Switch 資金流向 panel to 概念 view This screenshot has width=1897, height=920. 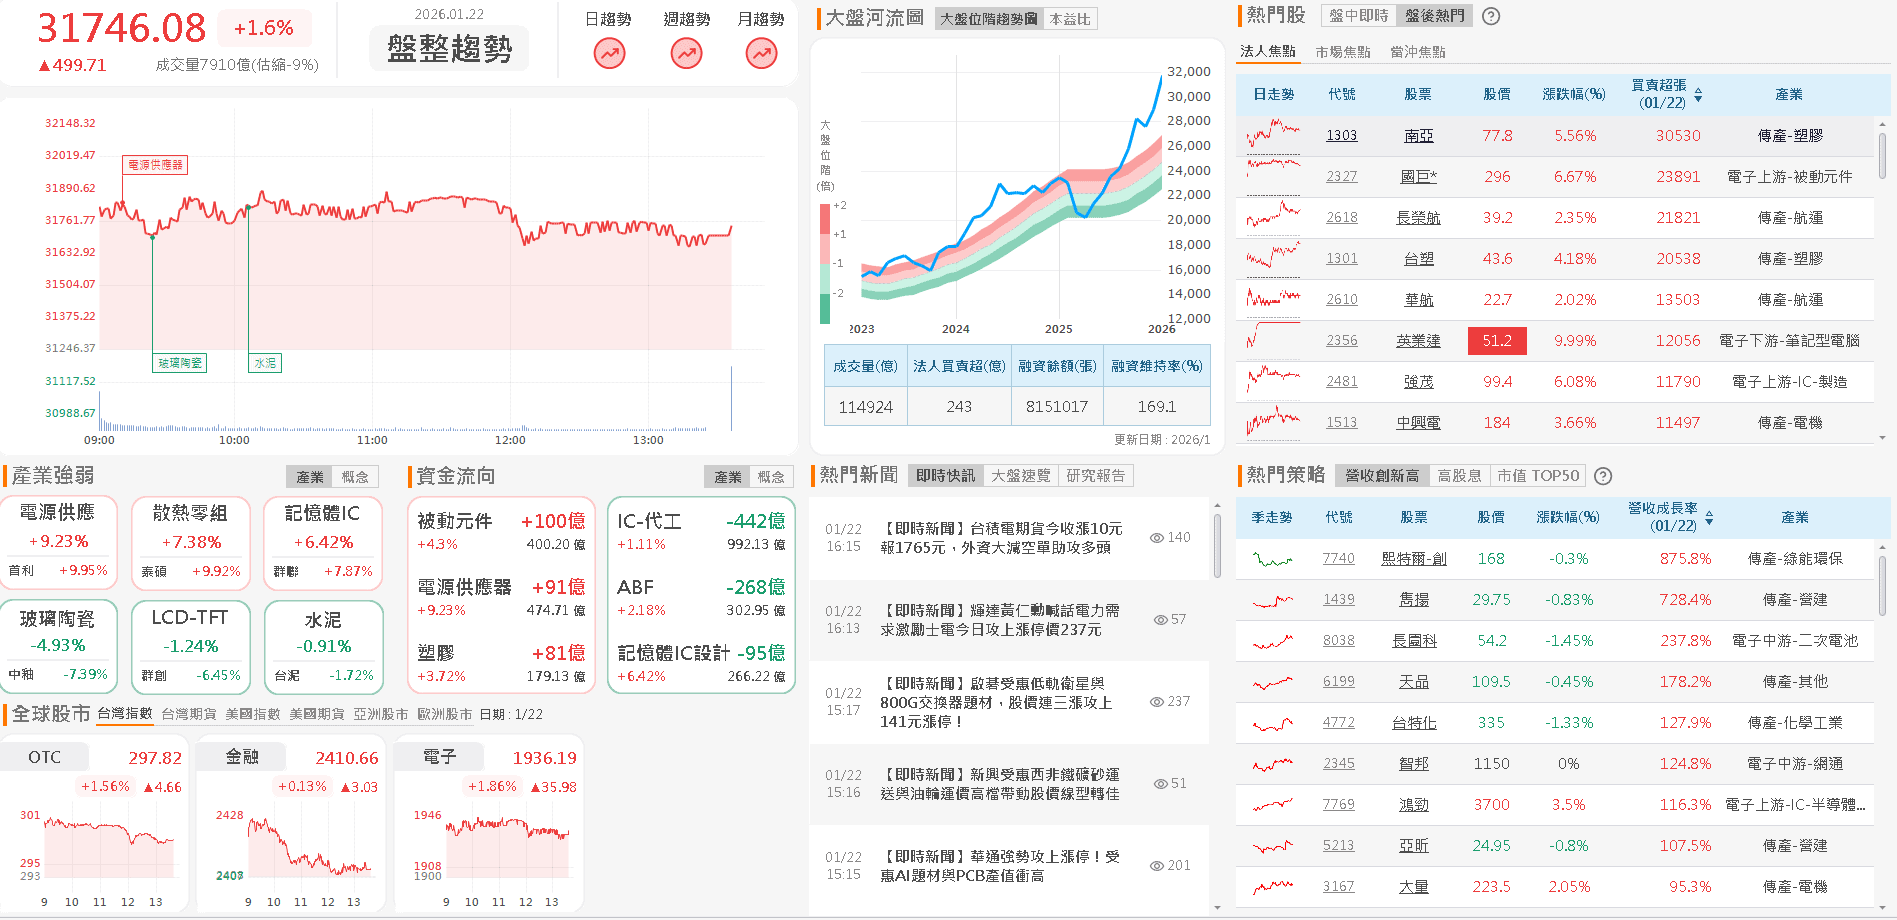pyautogui.click(x=772, y=477)
